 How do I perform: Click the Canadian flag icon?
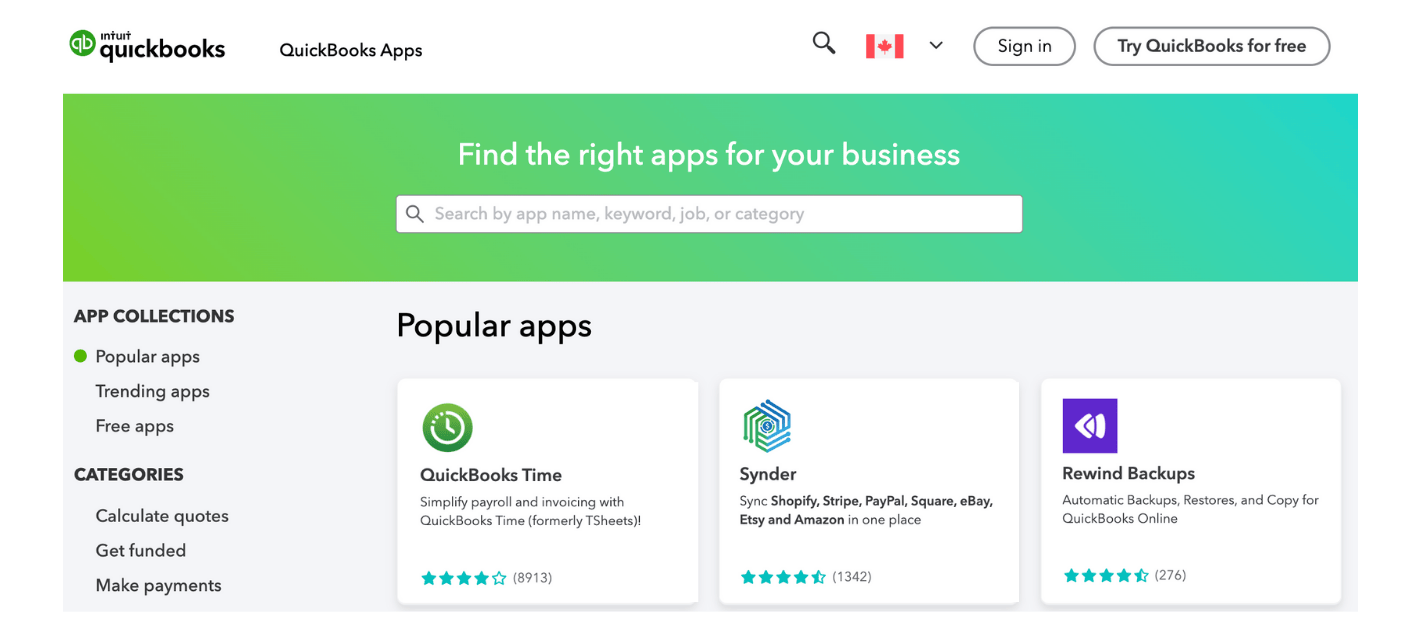coord(885,46)
